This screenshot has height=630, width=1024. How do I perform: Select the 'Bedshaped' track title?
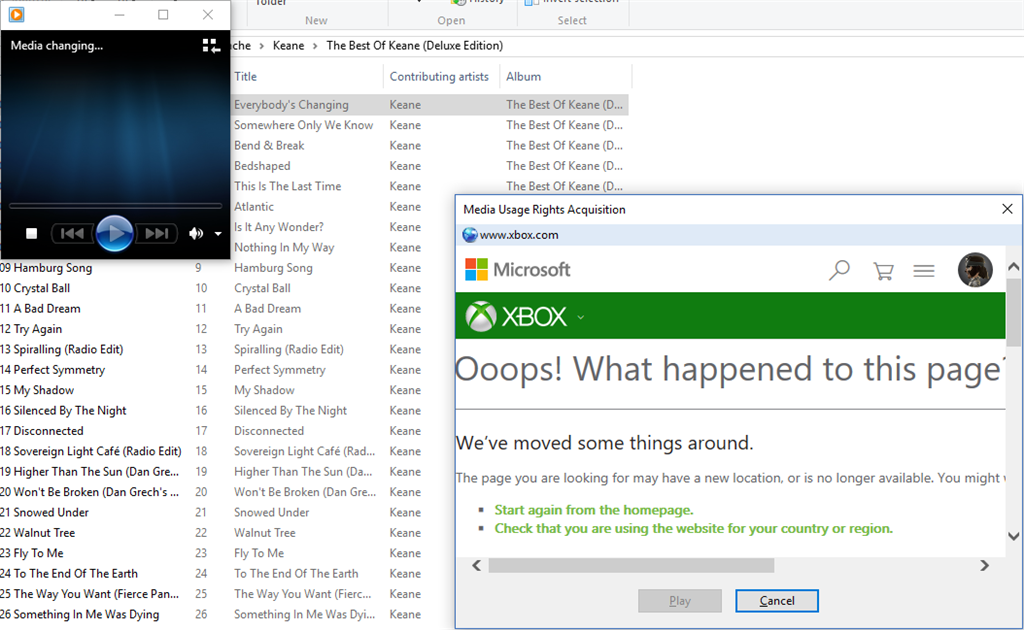click(262, 166)
